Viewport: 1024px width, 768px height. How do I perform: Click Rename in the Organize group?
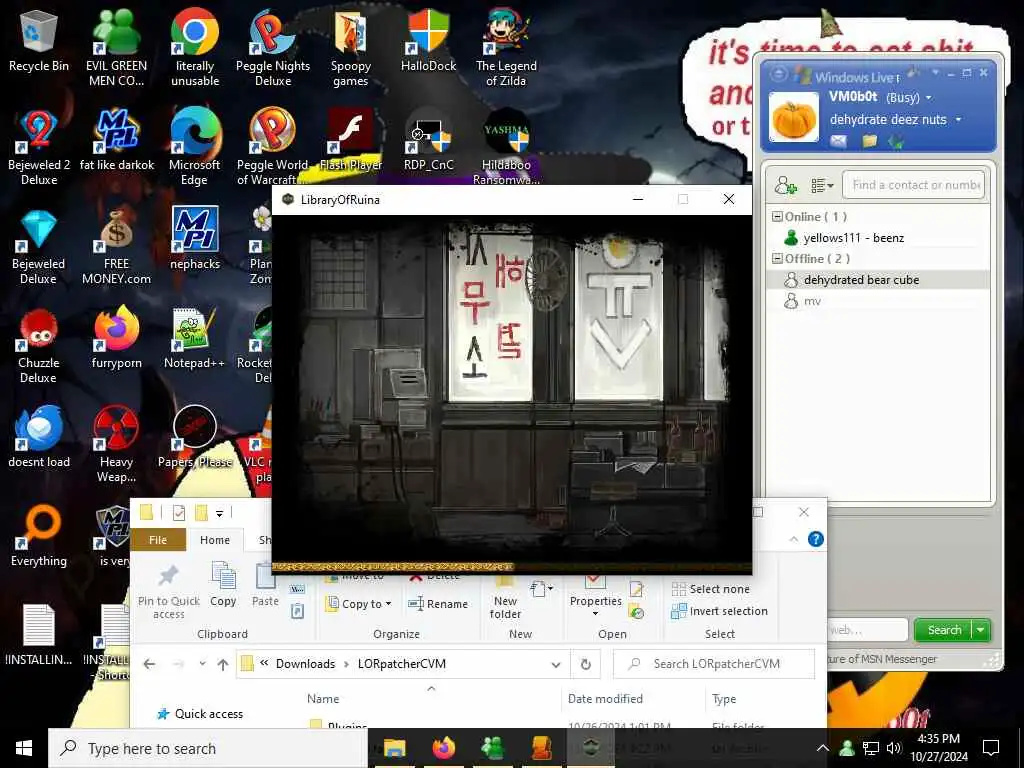click(438, 604)
